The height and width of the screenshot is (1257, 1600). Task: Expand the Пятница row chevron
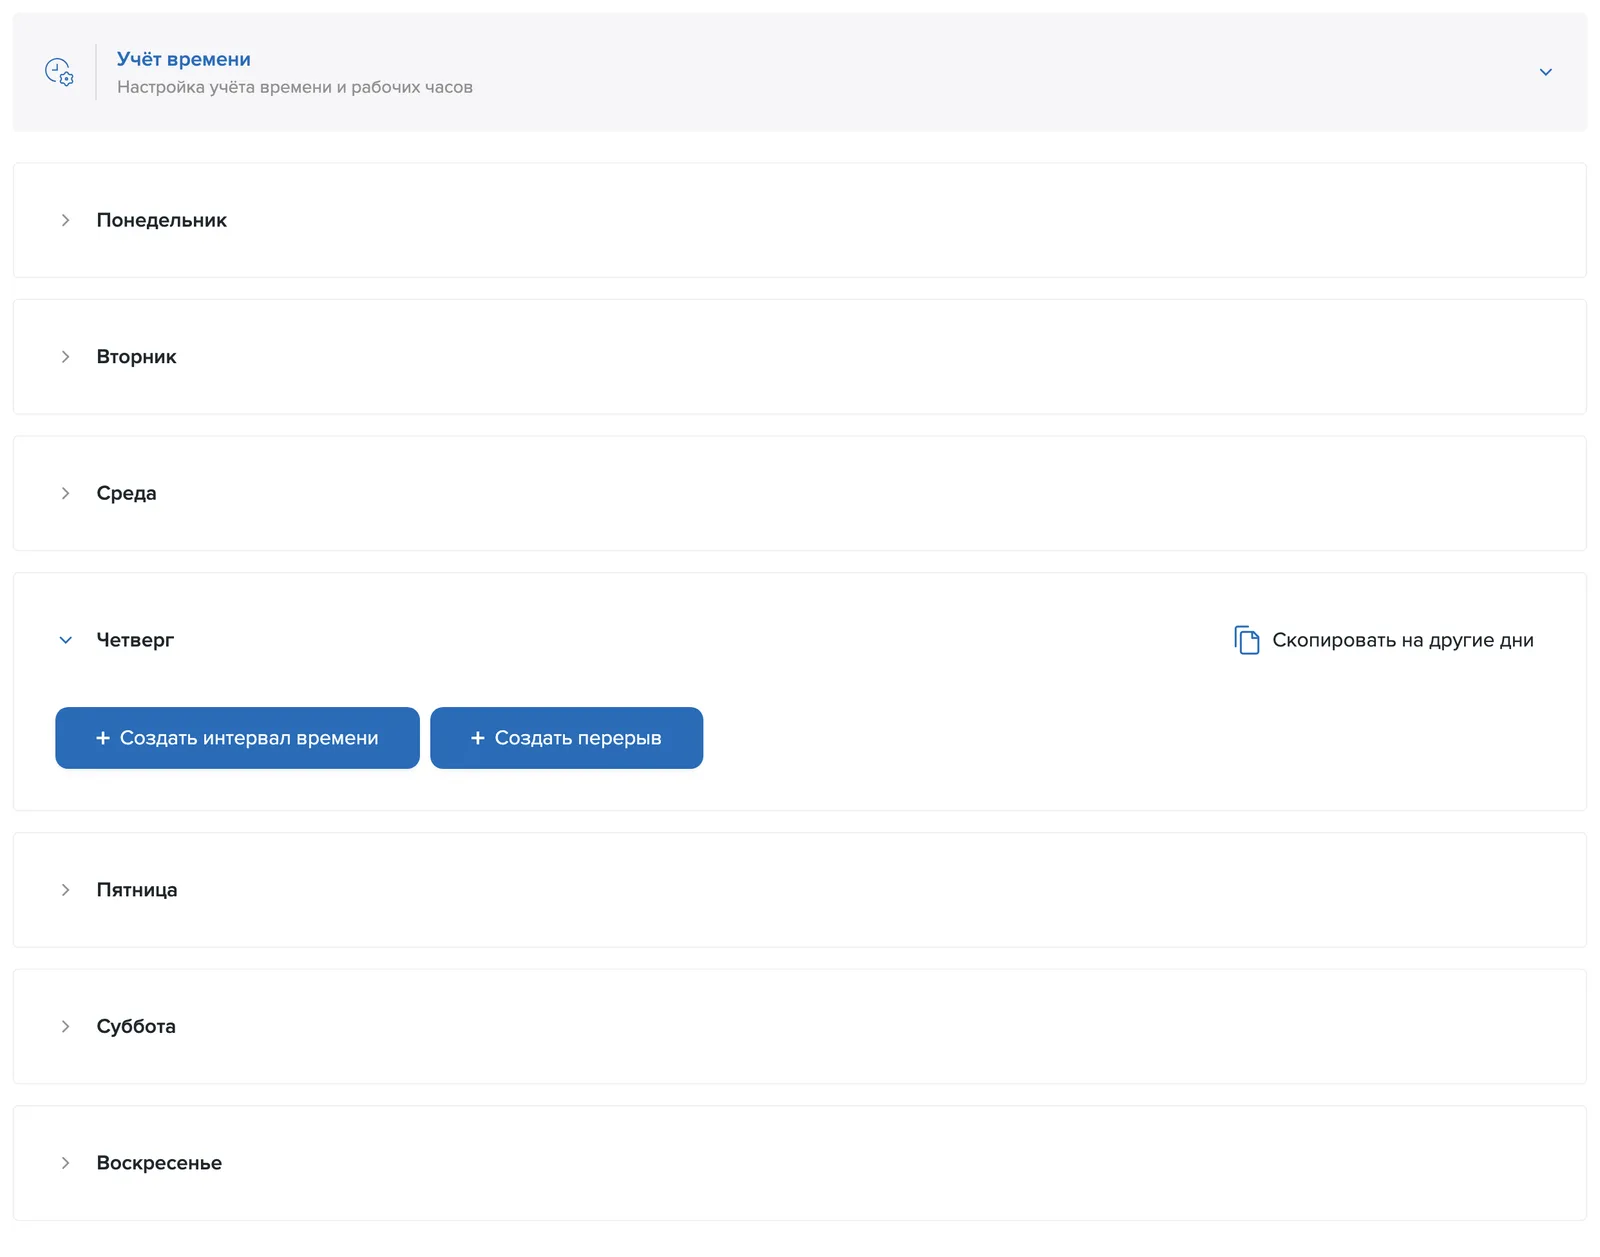65,890
